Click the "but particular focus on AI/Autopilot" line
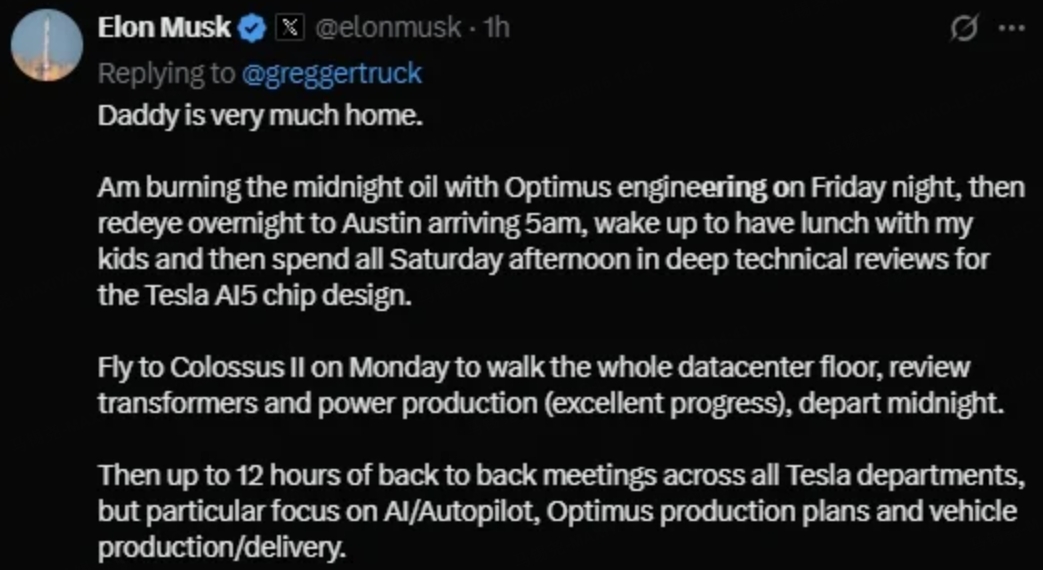 (x=558, y=512)
